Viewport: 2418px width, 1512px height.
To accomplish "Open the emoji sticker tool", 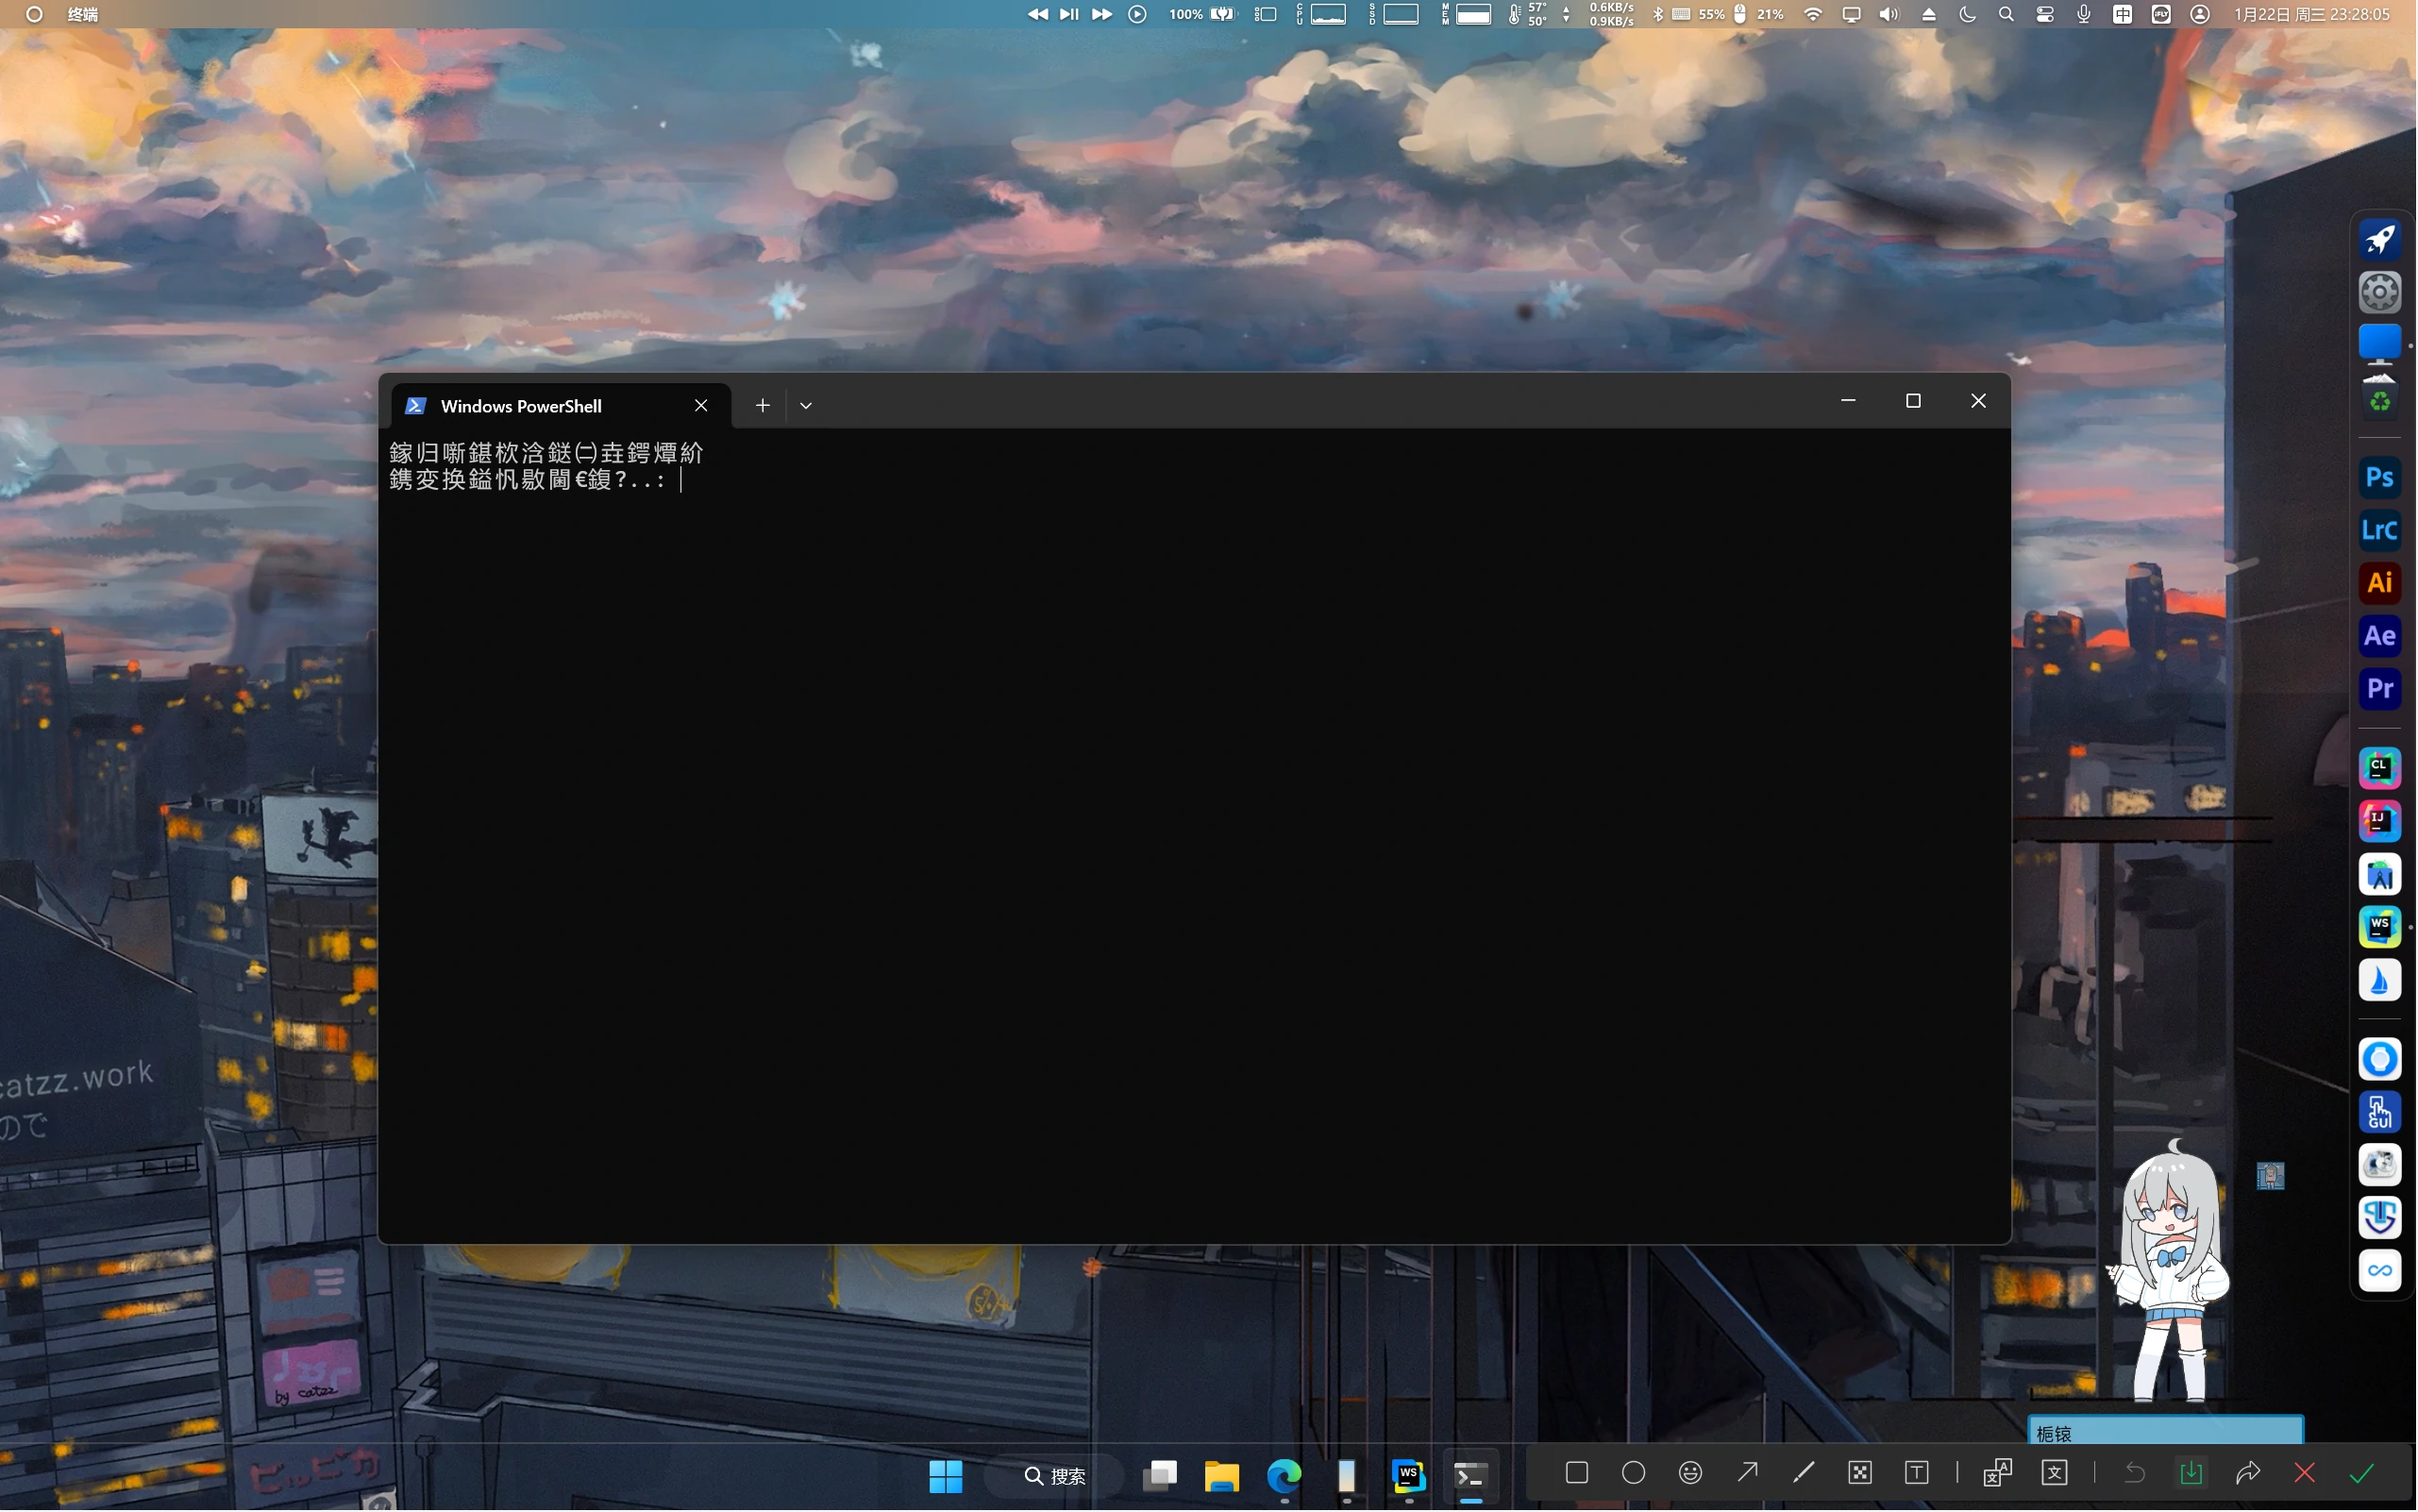I will point(1691,1473).
